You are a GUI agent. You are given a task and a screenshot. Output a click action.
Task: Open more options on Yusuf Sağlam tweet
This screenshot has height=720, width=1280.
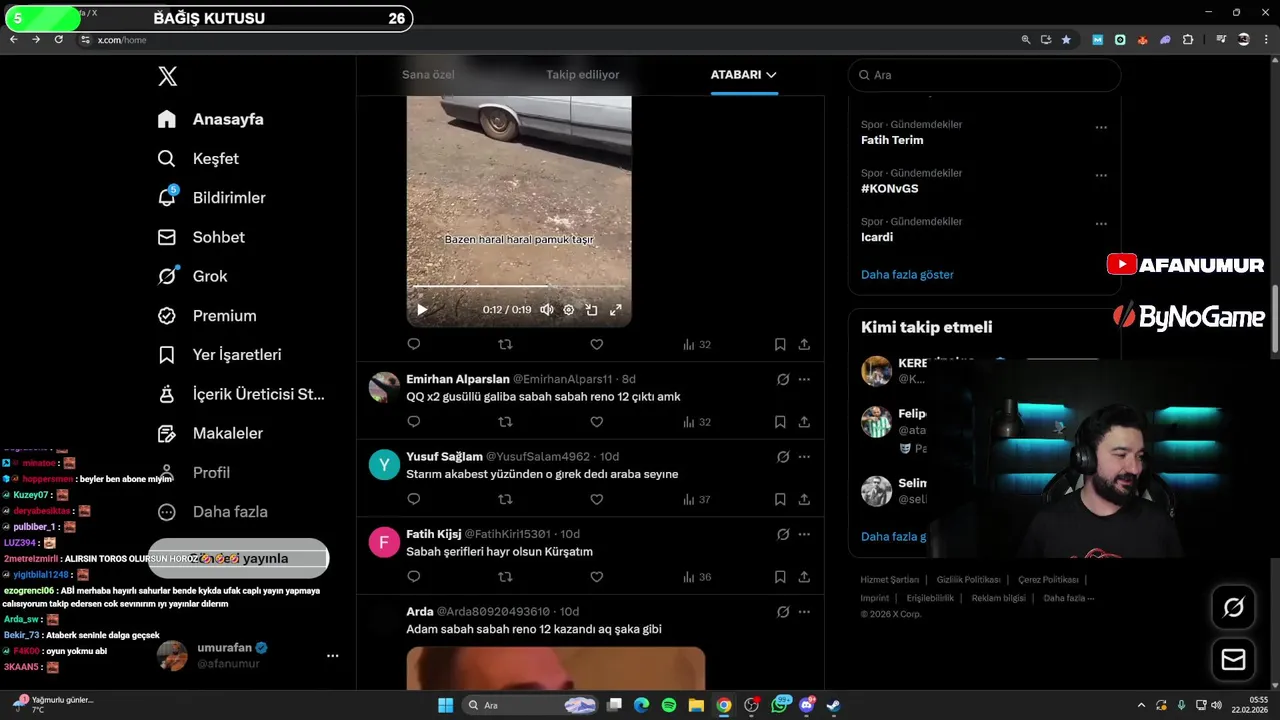tap(804, 456)
